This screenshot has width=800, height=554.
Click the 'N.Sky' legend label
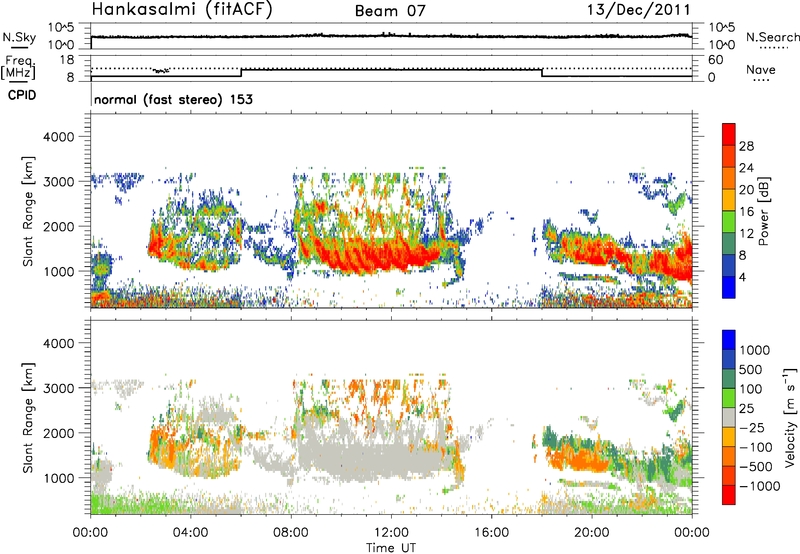click(x=19, y=37)
